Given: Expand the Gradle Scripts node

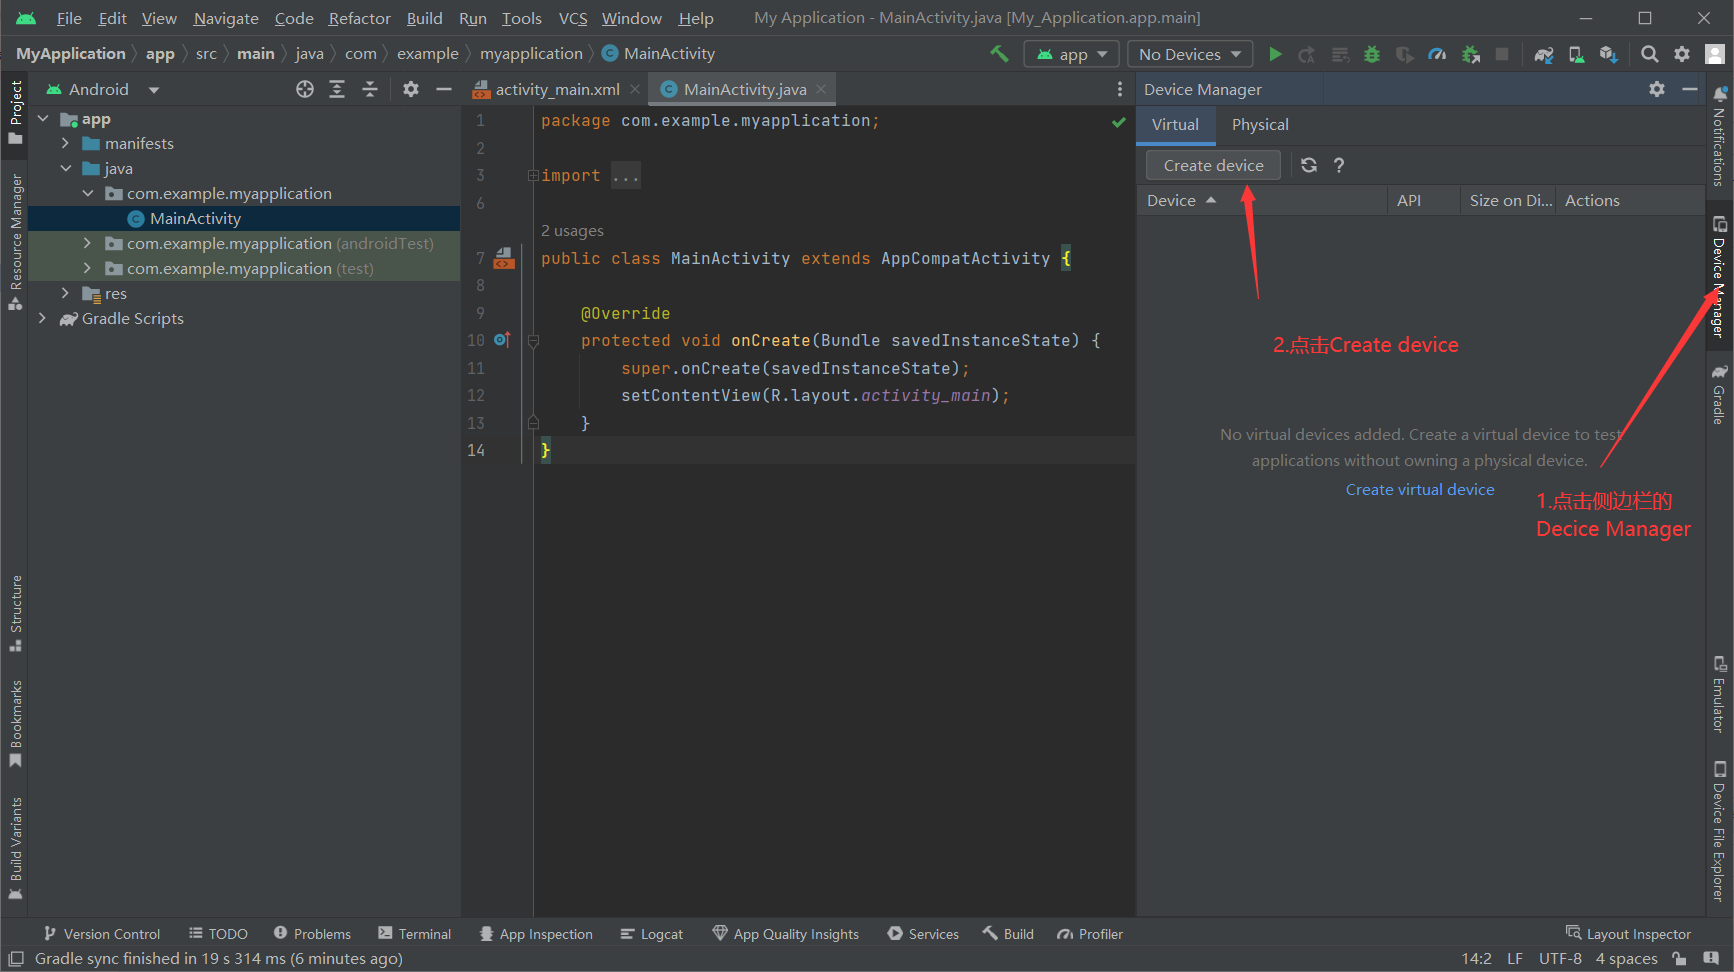Looking at the screenshot, I should pos(43,319).
